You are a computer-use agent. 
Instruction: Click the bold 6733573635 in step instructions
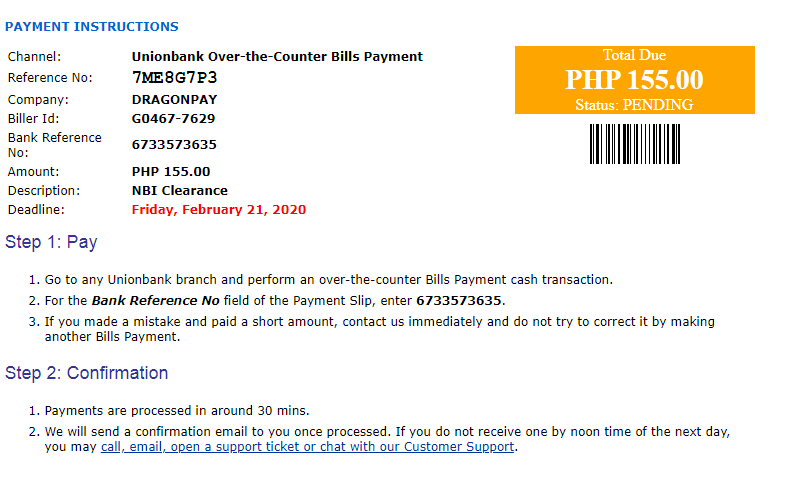click(459, 301)
